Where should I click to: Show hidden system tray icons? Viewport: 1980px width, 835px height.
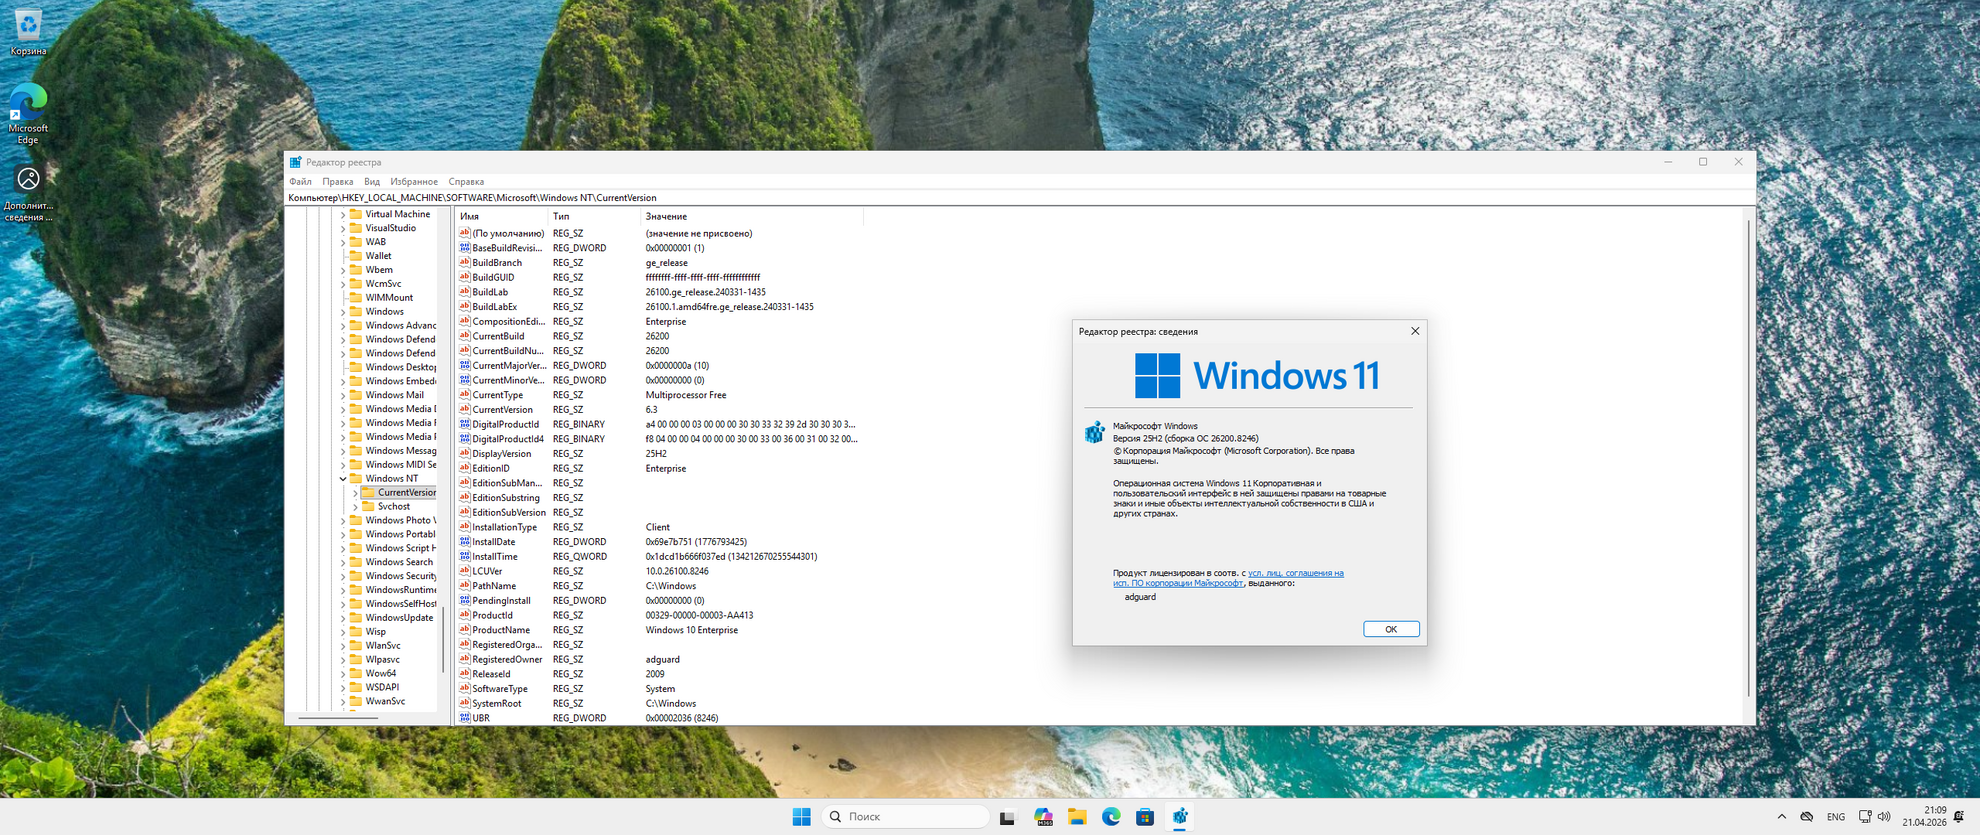click(x=1781, y=817)
